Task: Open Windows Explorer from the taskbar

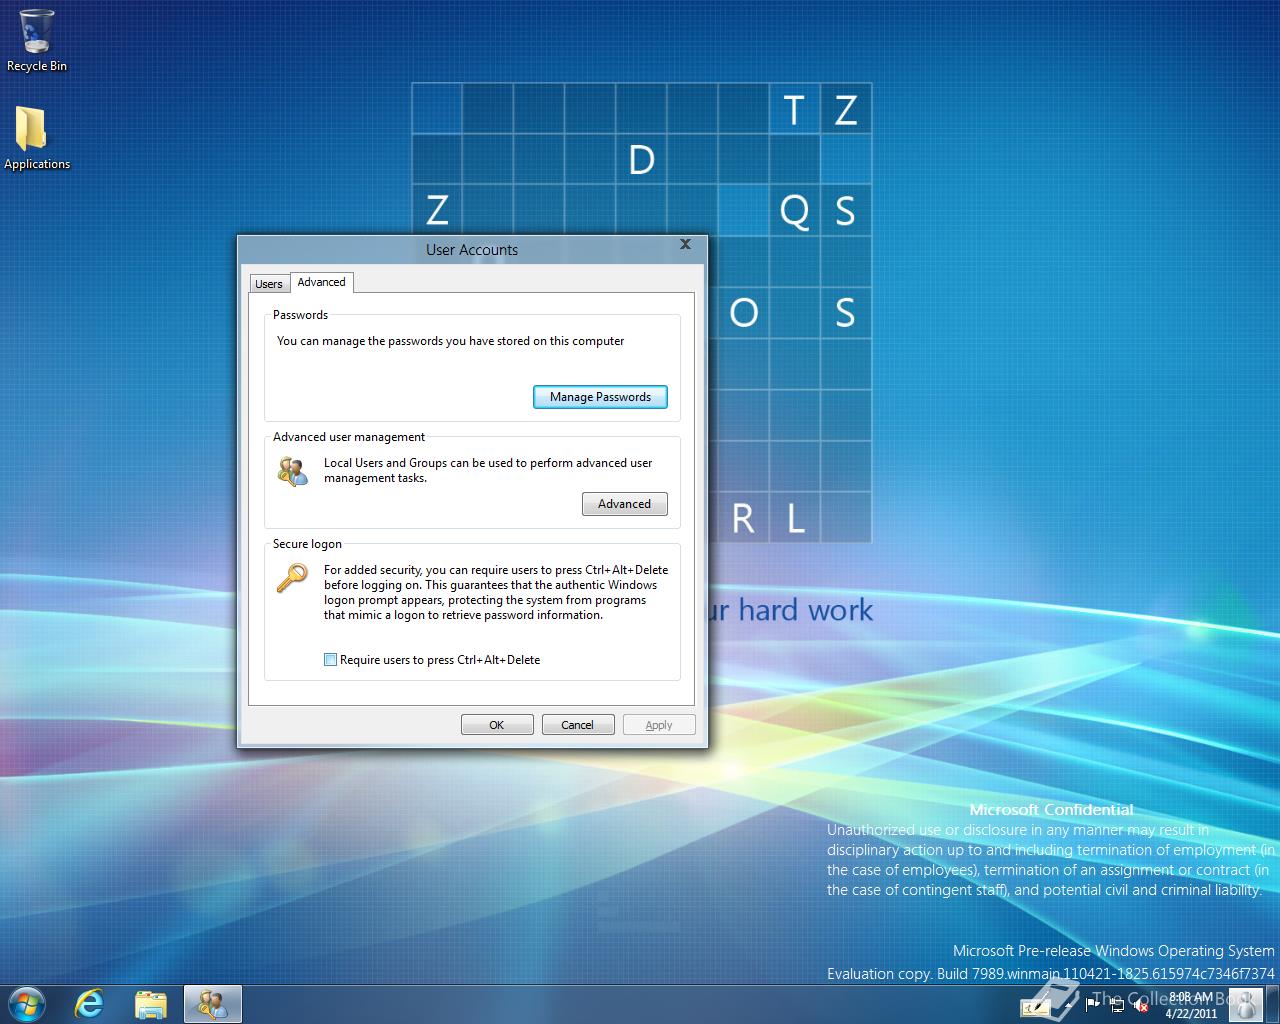Action: coord(151,1004)
